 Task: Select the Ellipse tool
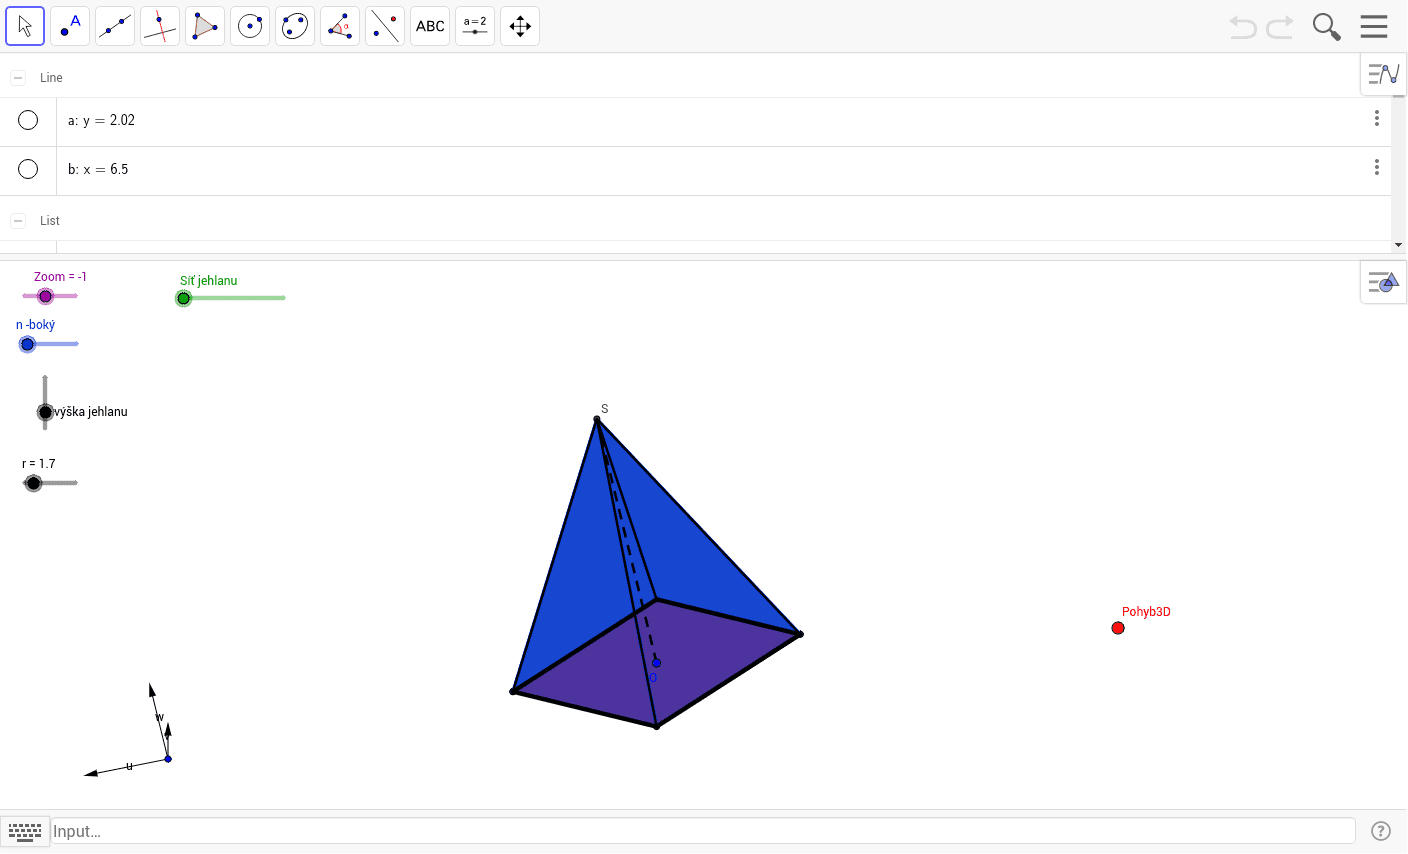[x=295, y=26]
